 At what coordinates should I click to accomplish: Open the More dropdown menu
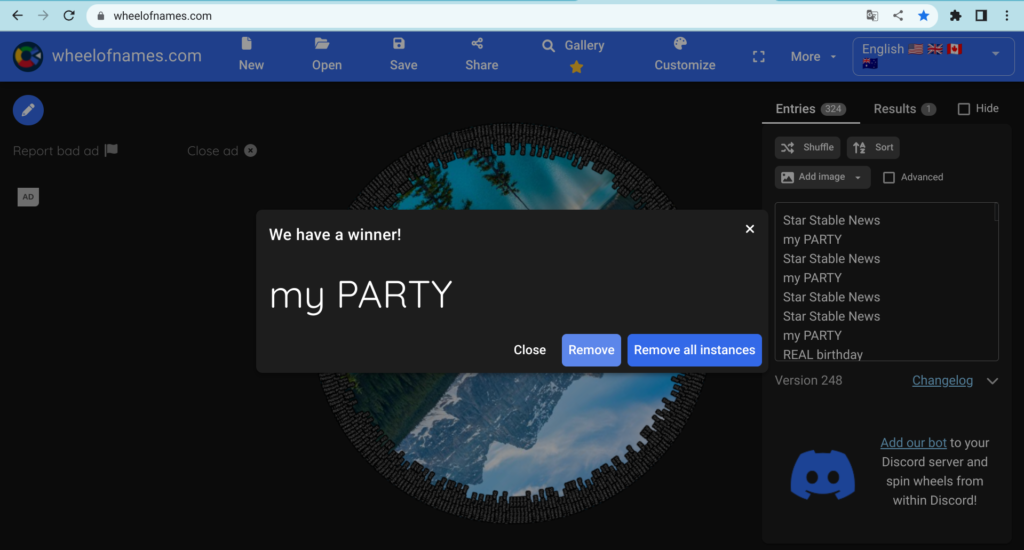pos(813,57)
